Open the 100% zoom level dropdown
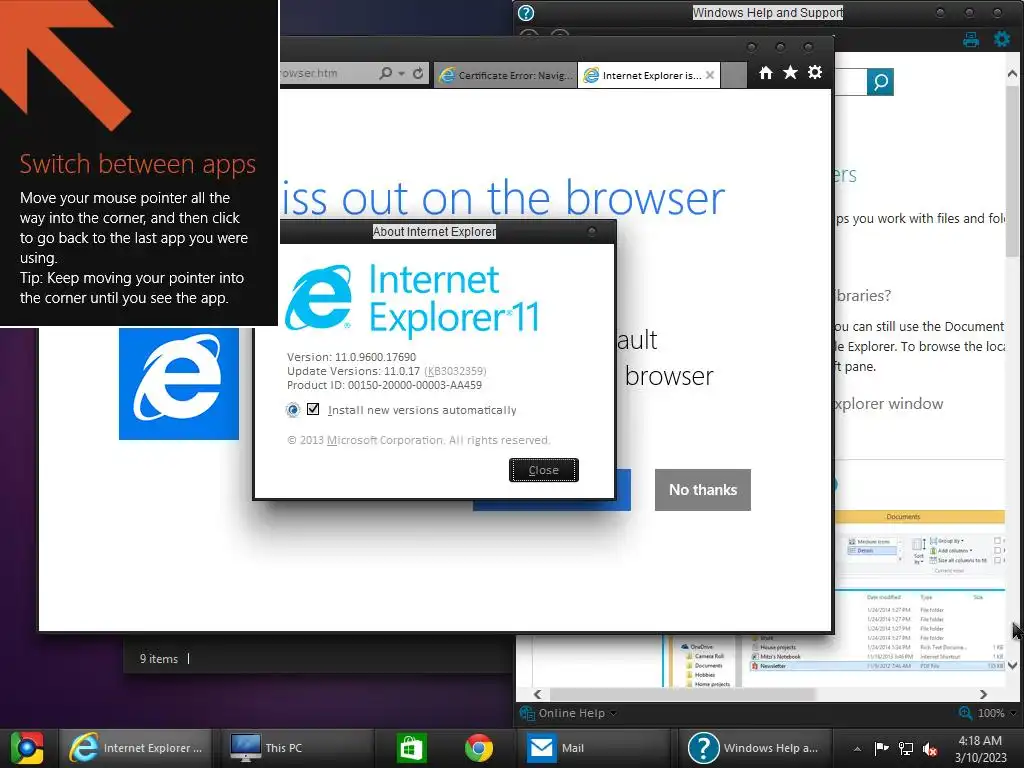1024x768 pixels. pos(1014,713)
